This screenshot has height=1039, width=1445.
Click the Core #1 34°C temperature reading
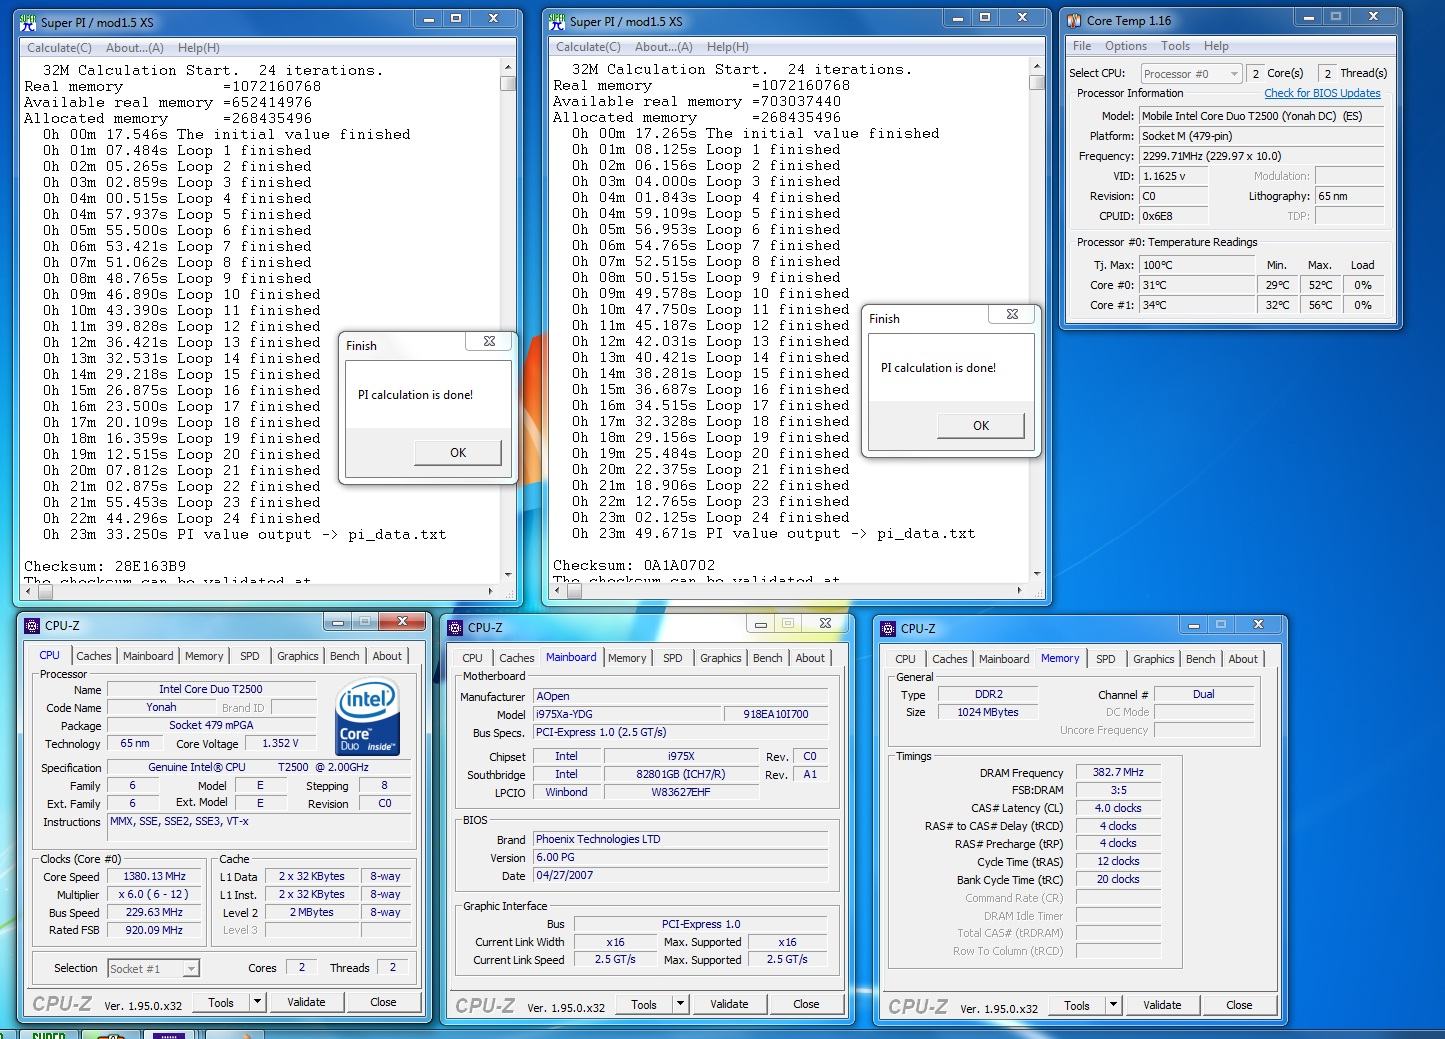click(1197, 305)
